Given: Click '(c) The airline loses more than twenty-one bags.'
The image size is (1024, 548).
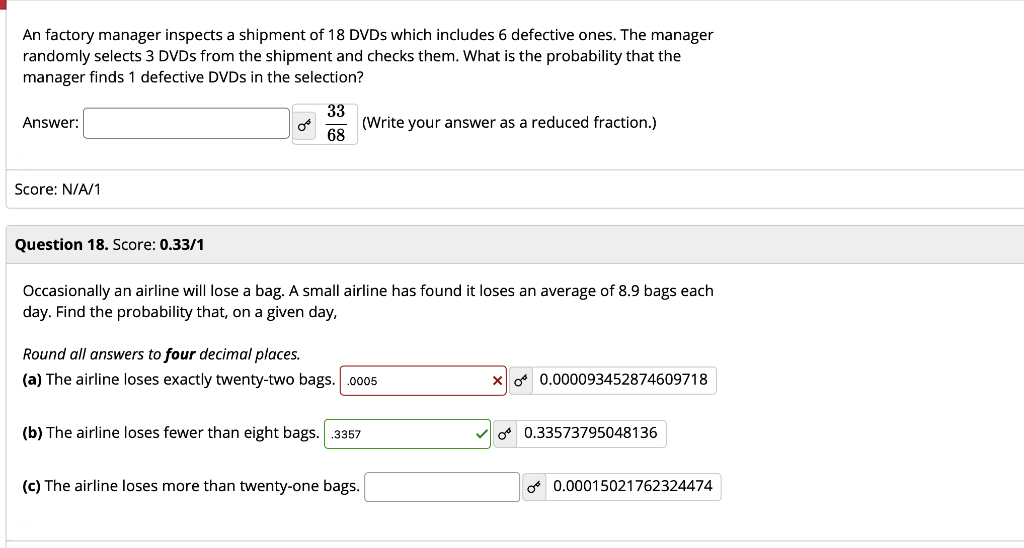Looking at the screenshot, I should pyautogui.click(x=191, y=486).
